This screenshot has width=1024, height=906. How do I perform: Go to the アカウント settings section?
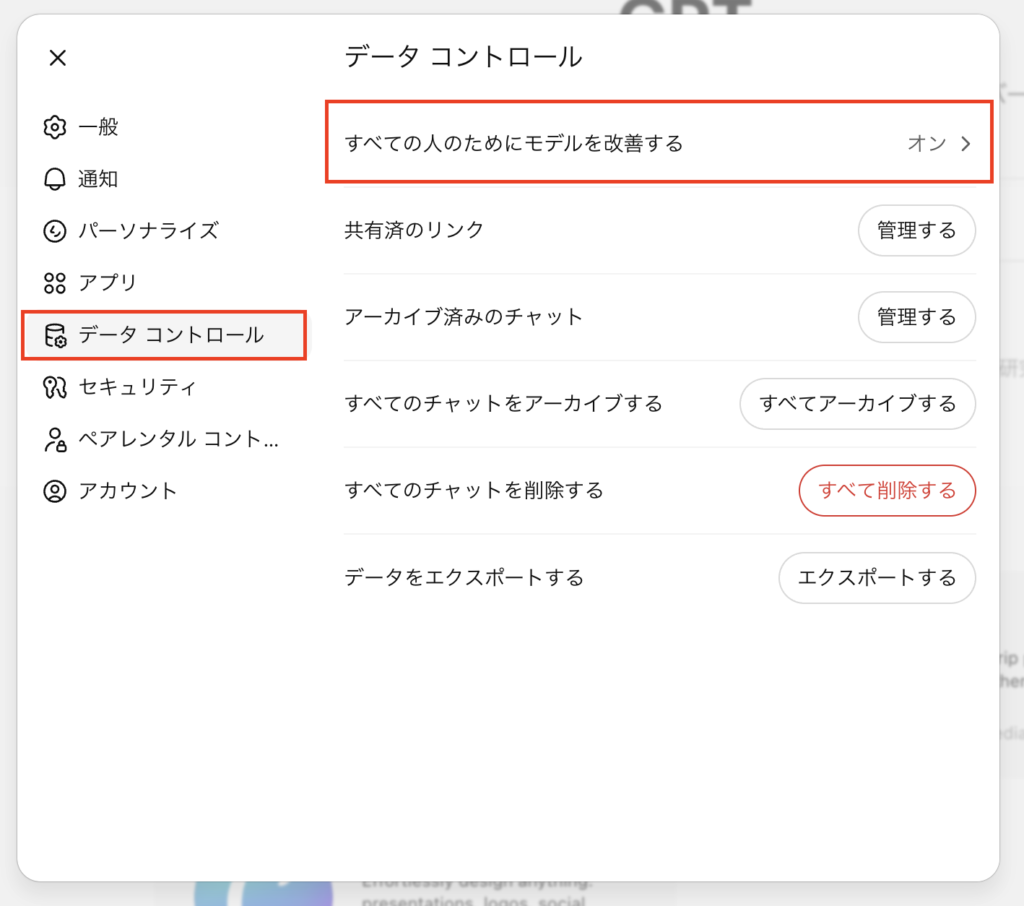127,491
